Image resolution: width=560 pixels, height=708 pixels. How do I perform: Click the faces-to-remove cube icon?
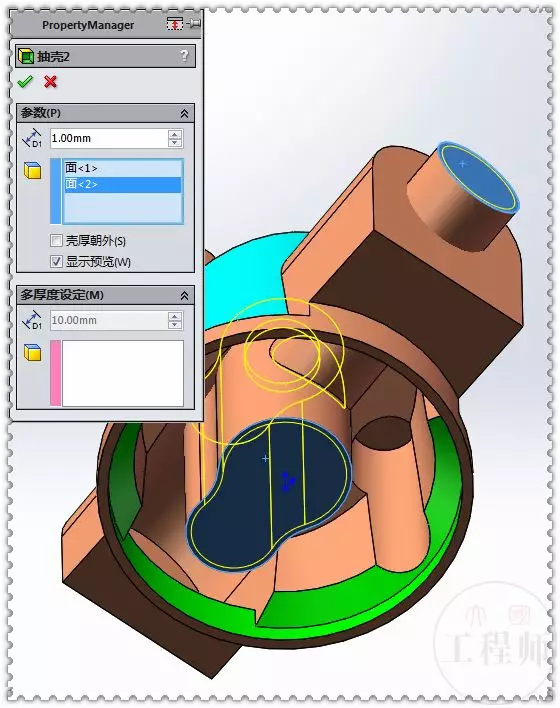pyautogui.click(x=33, y=171)
